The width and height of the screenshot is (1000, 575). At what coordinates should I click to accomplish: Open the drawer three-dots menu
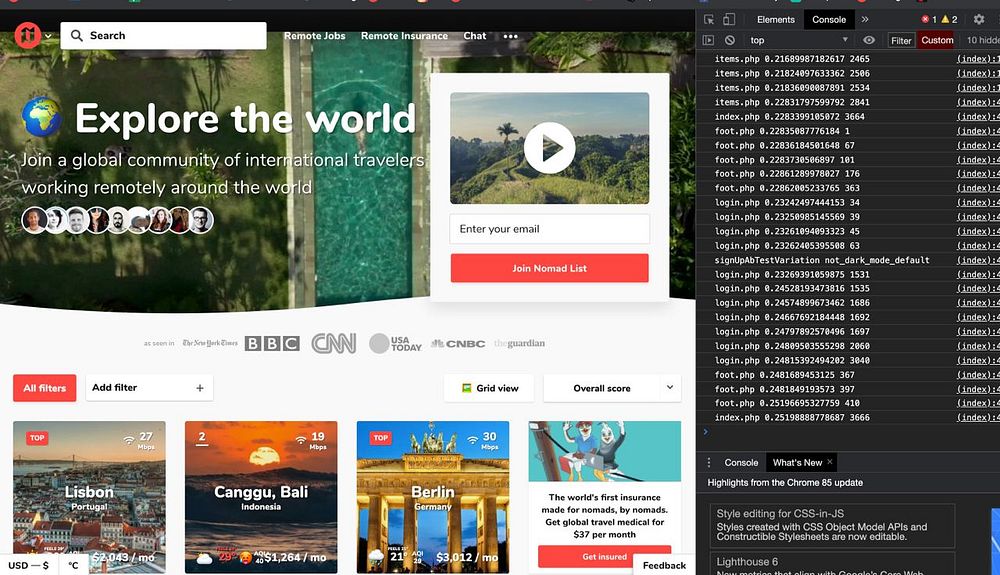pos(709,462)
